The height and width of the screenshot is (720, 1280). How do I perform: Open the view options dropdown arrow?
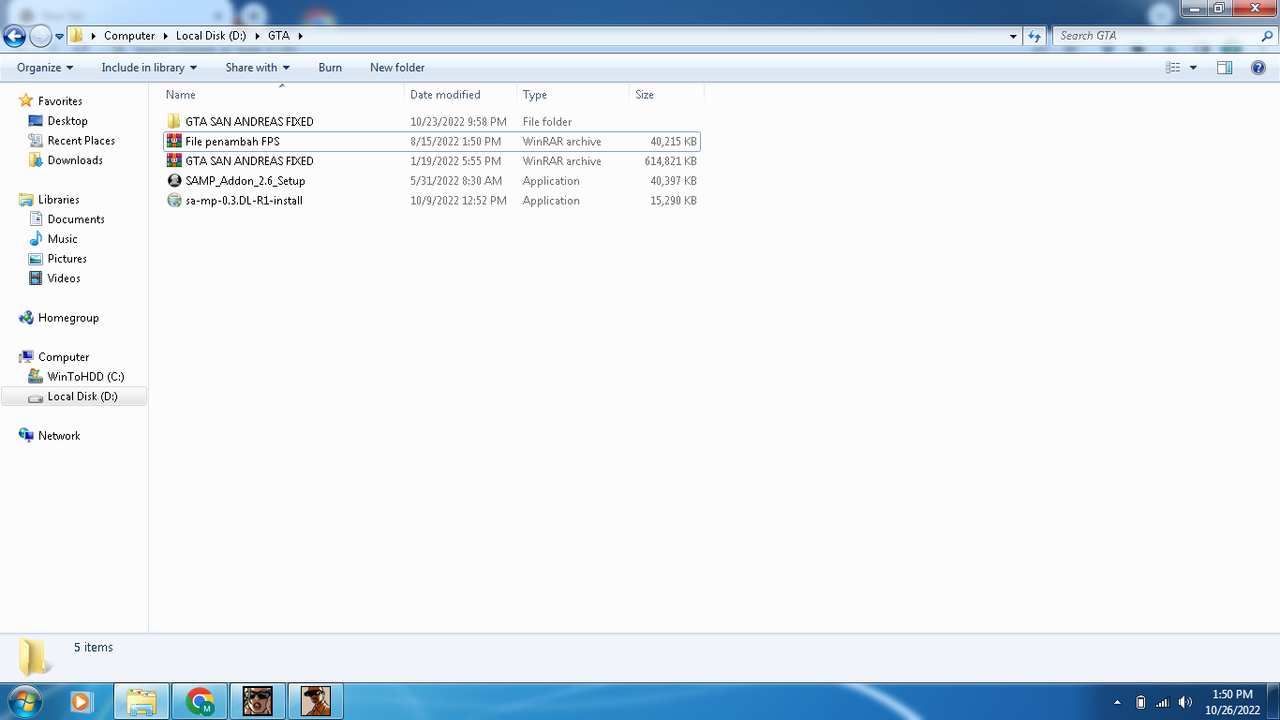pos(1193,68)
